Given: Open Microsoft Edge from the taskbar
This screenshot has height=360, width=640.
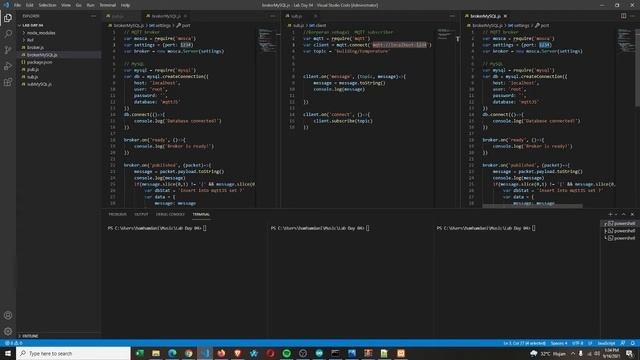Looking at the screenshot, I should point(172,353).
